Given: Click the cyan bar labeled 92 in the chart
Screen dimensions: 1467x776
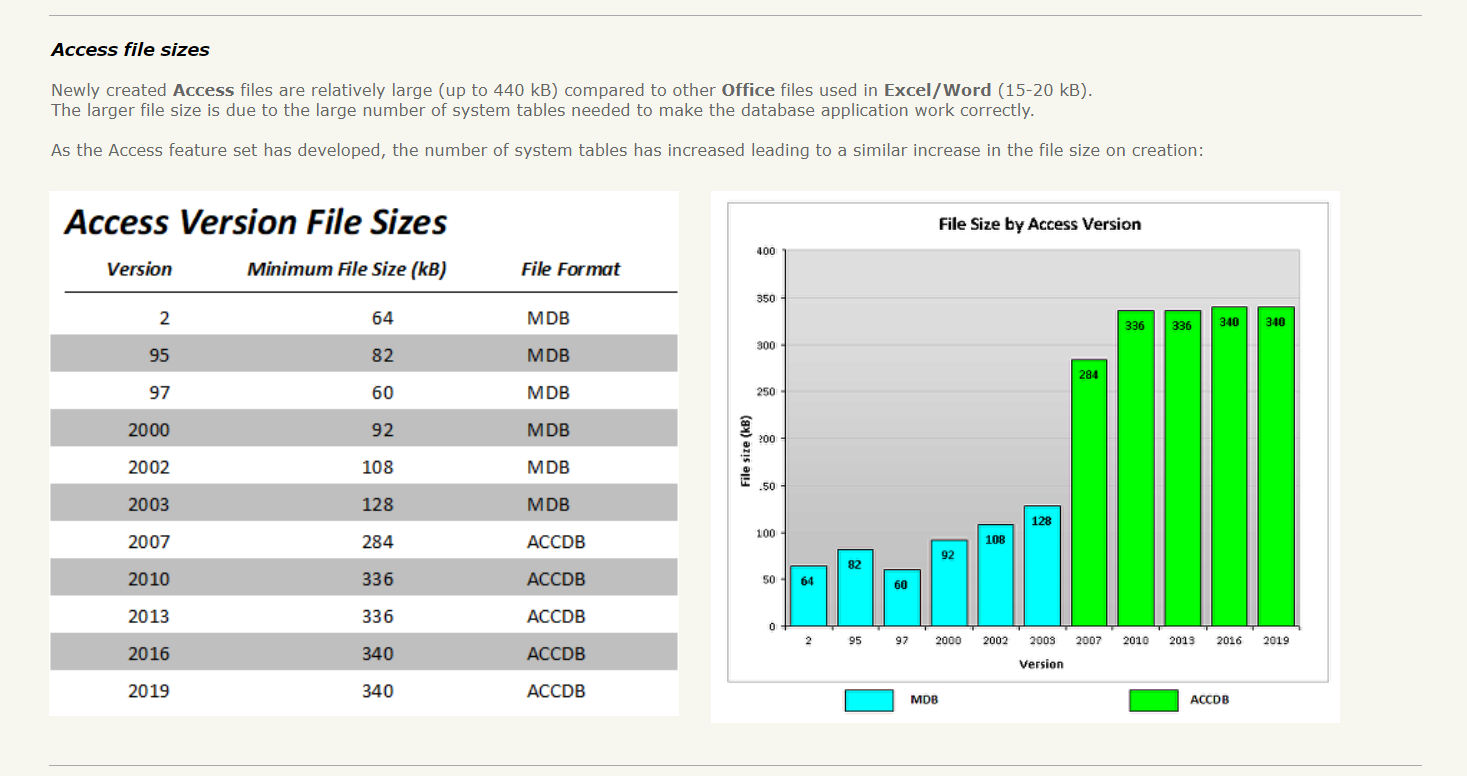Looking at the screenshot, I should coord(949,583).
